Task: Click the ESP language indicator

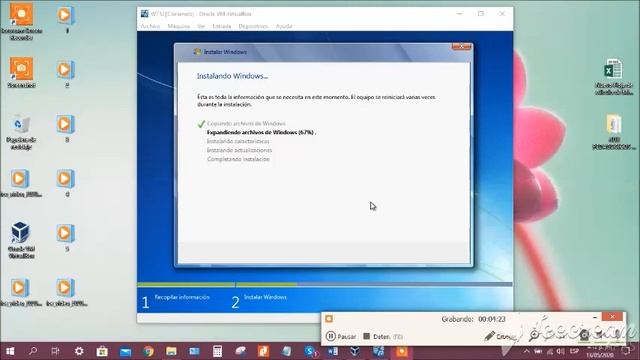Action: [x=574, y=351]
